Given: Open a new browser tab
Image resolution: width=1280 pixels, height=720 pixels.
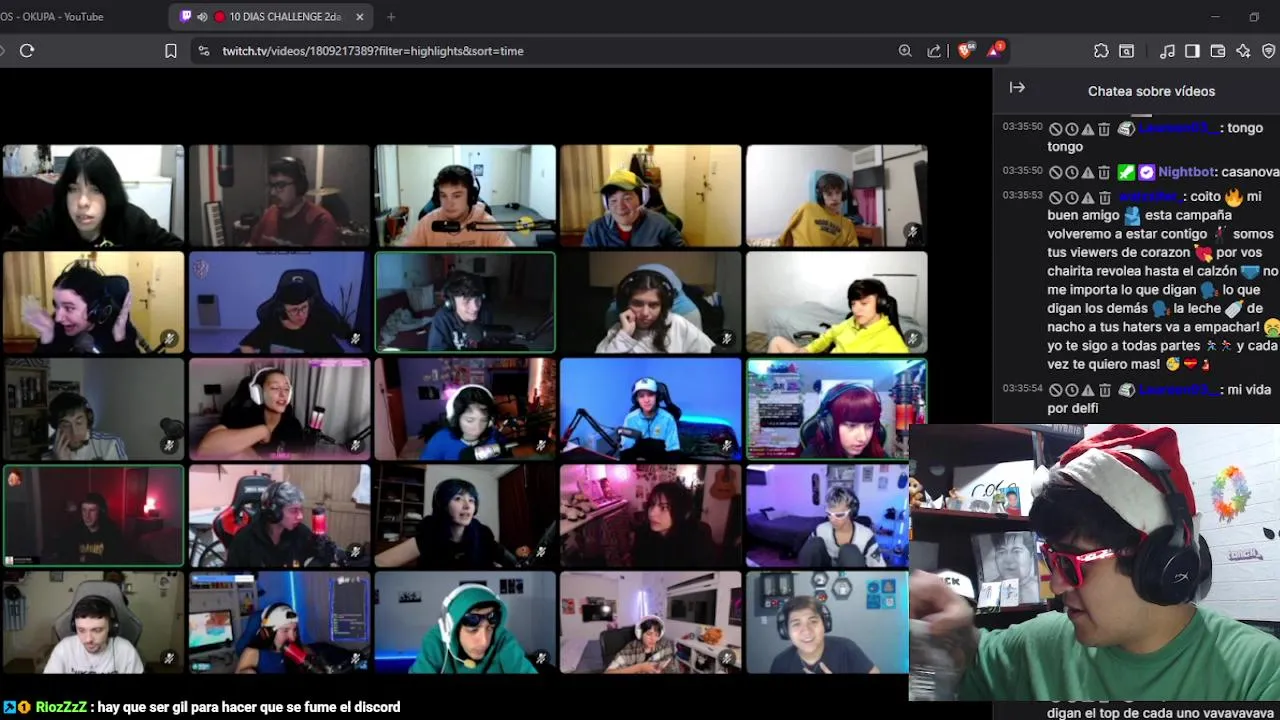Looking at the screenshot, I should tap(391, 17).
